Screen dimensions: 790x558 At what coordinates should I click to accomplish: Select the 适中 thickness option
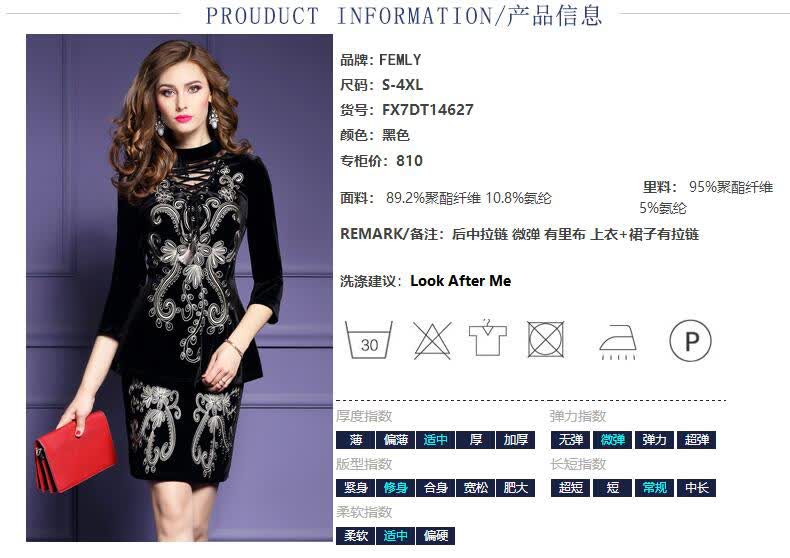pos(435,440)
